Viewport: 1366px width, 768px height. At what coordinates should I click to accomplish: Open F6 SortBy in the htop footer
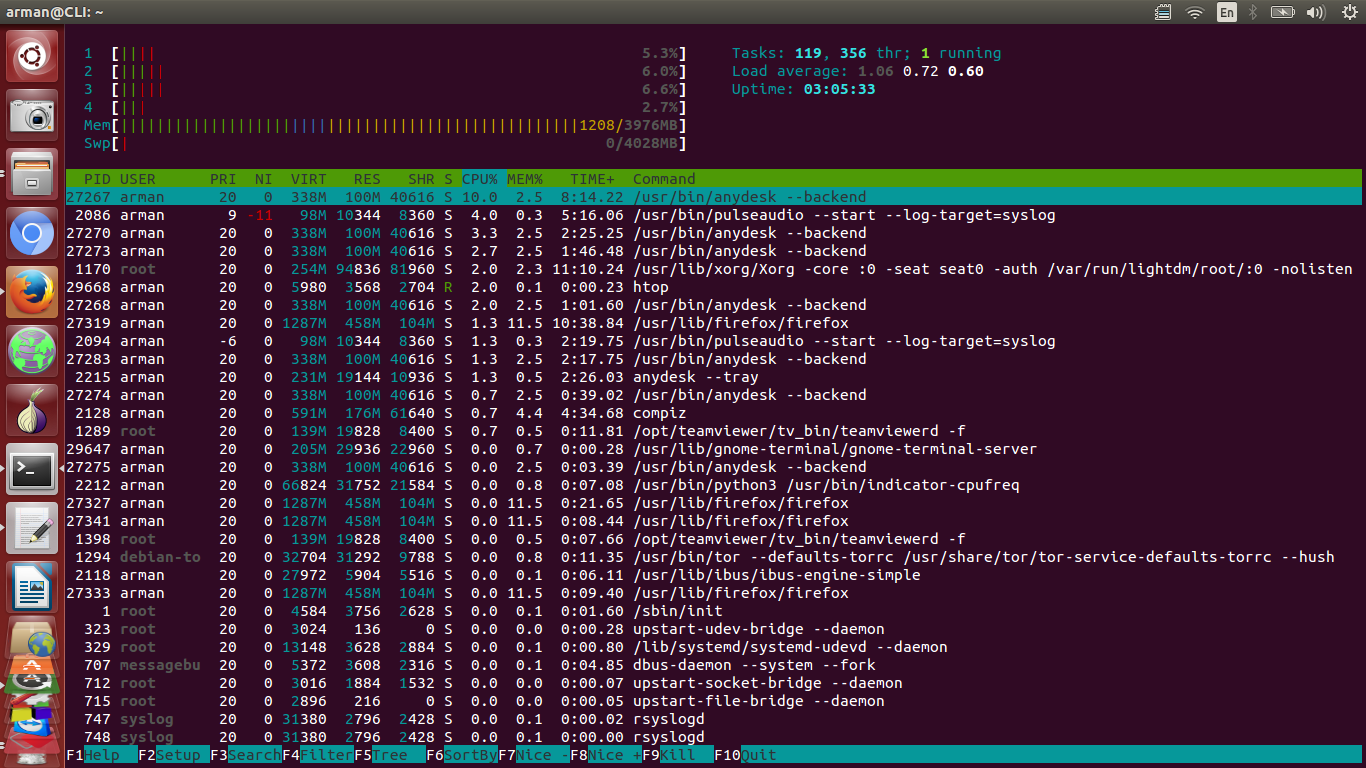pyautogui.click(x=462, y=755)
